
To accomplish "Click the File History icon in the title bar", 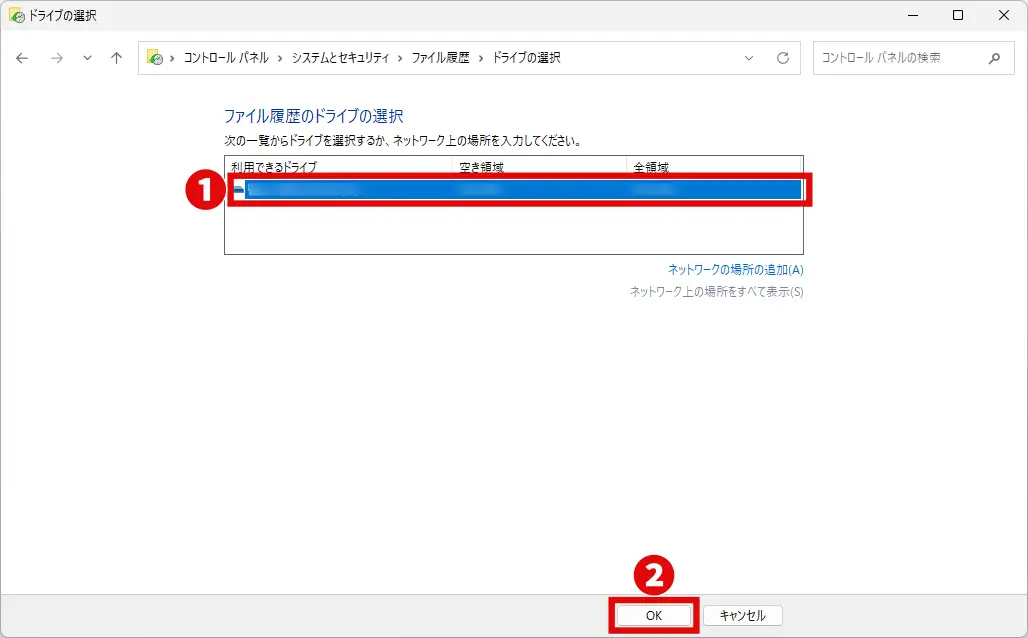I will coord(14,16).
